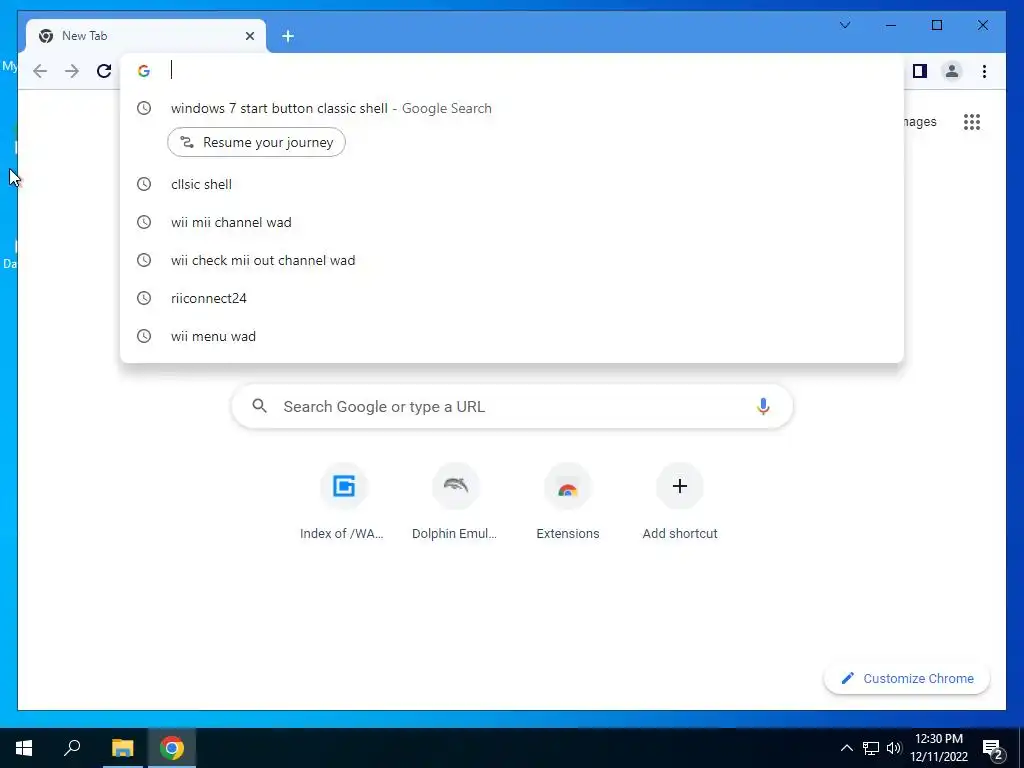This screenshot has width=1024, height=768.
Task: Maximize the Chrome window
Action: 936,25
